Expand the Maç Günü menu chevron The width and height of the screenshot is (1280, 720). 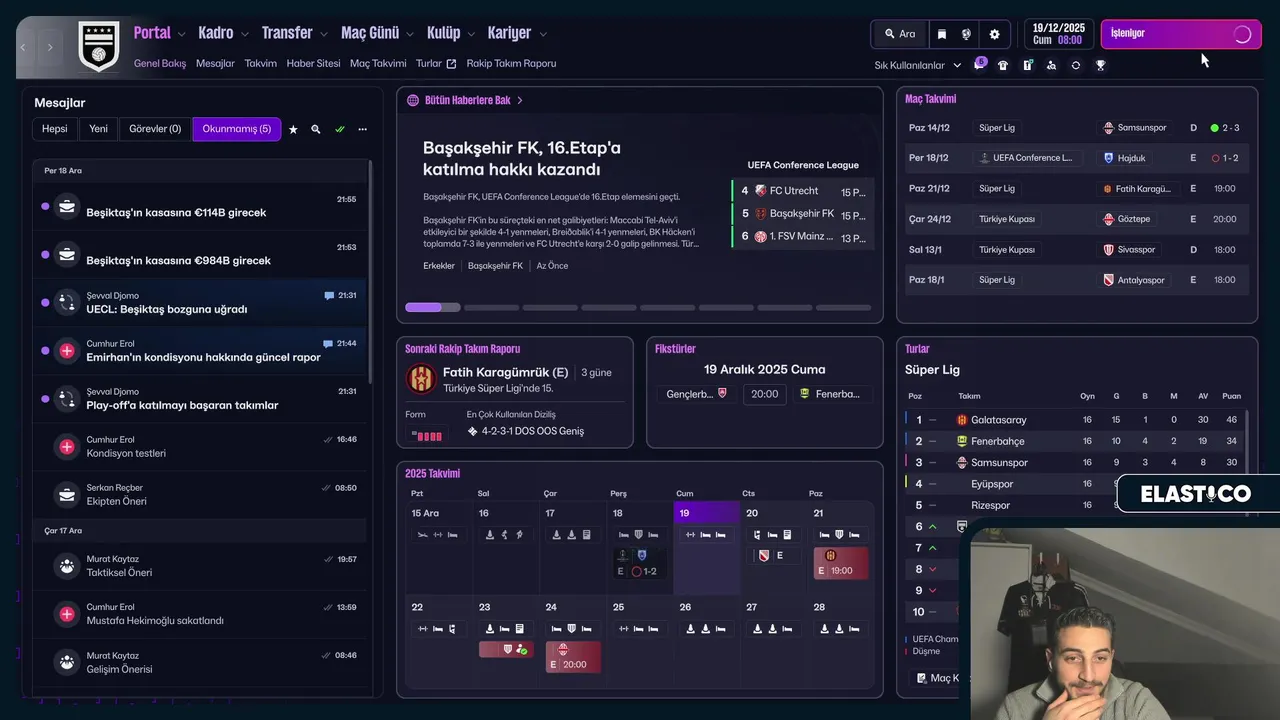tap(410, 34)
